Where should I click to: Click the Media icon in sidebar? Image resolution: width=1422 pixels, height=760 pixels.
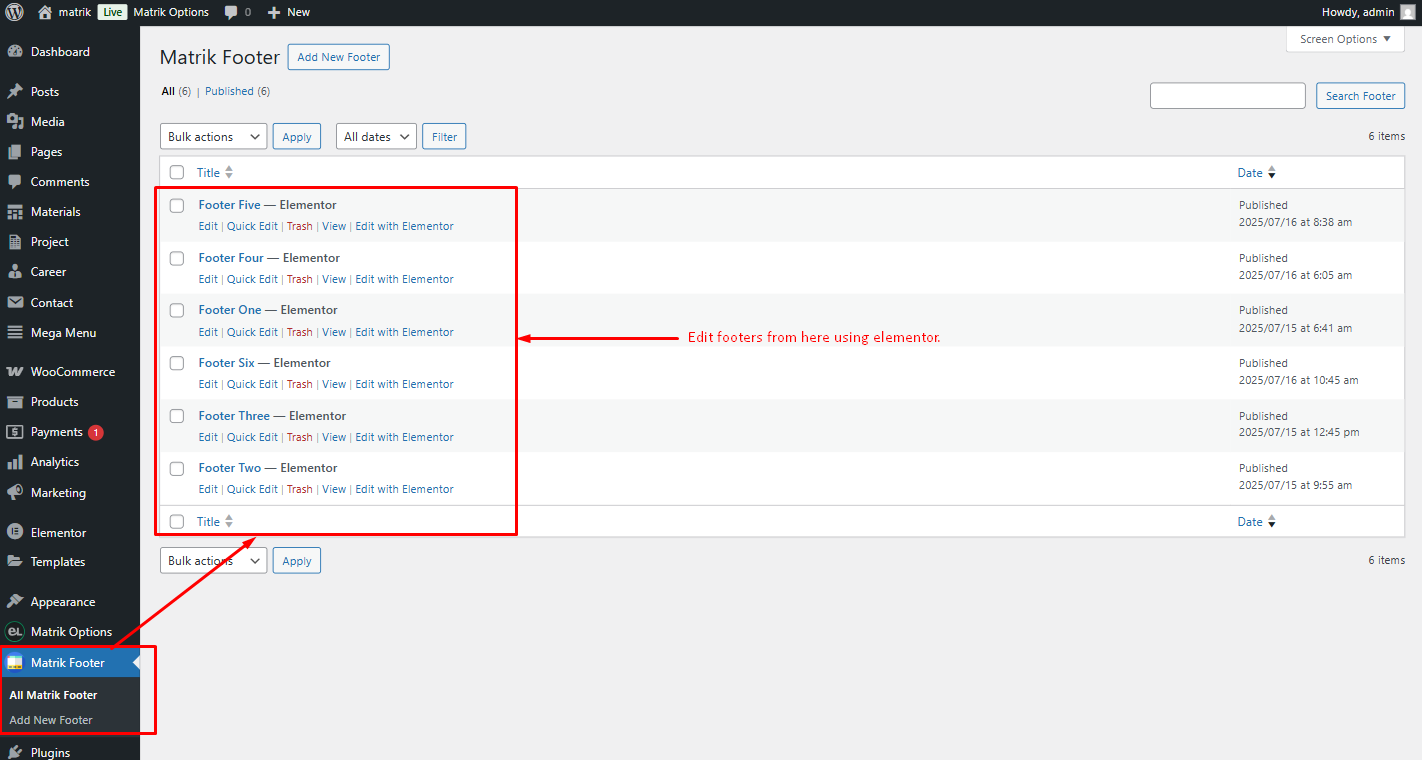click(15, 122)
